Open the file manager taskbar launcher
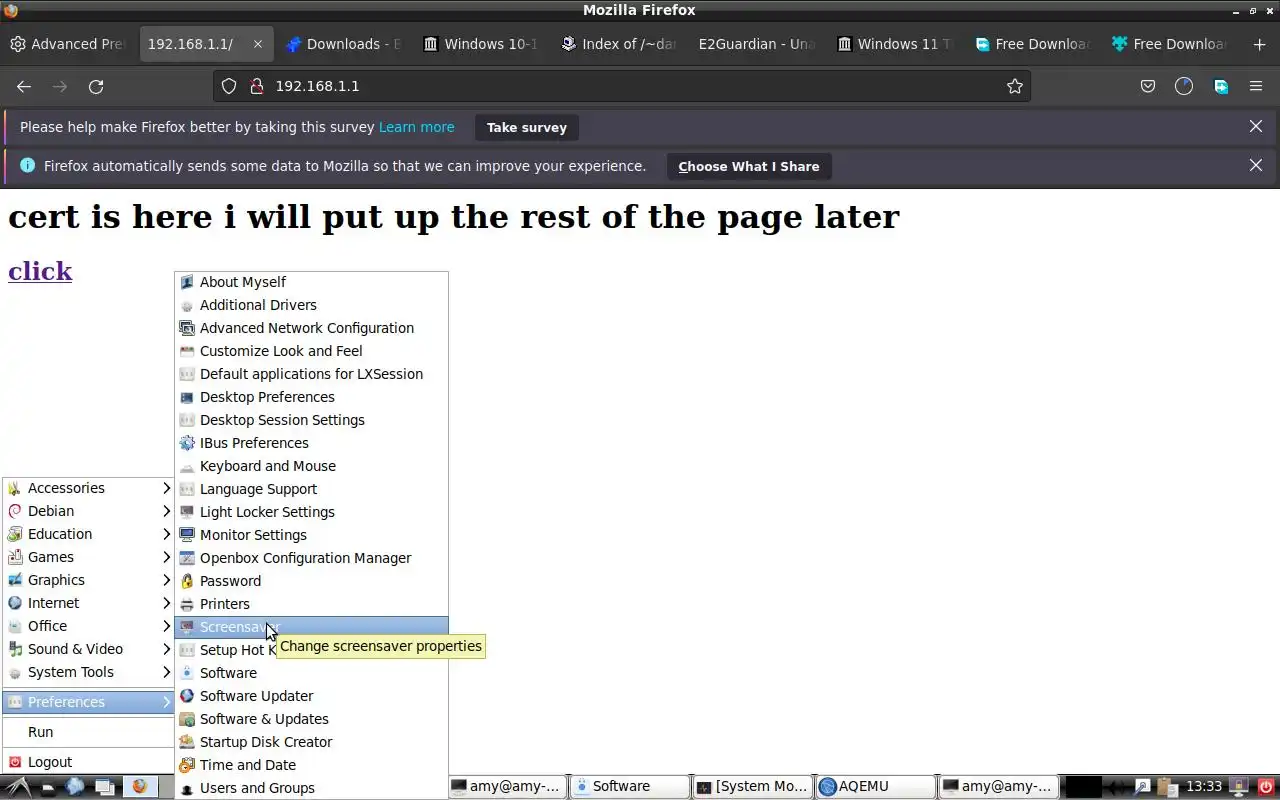Viewport: 1280px width, 800px height. pos(48,787)
